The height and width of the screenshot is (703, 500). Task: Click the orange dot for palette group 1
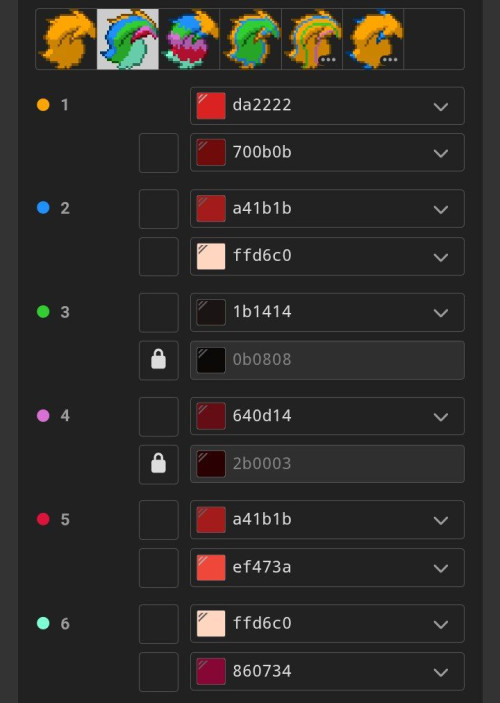(43, 105)
